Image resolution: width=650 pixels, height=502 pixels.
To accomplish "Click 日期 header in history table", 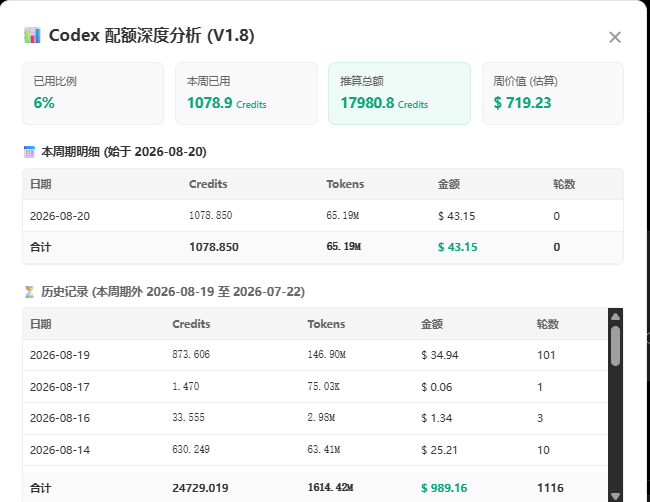I will point(41,324).
